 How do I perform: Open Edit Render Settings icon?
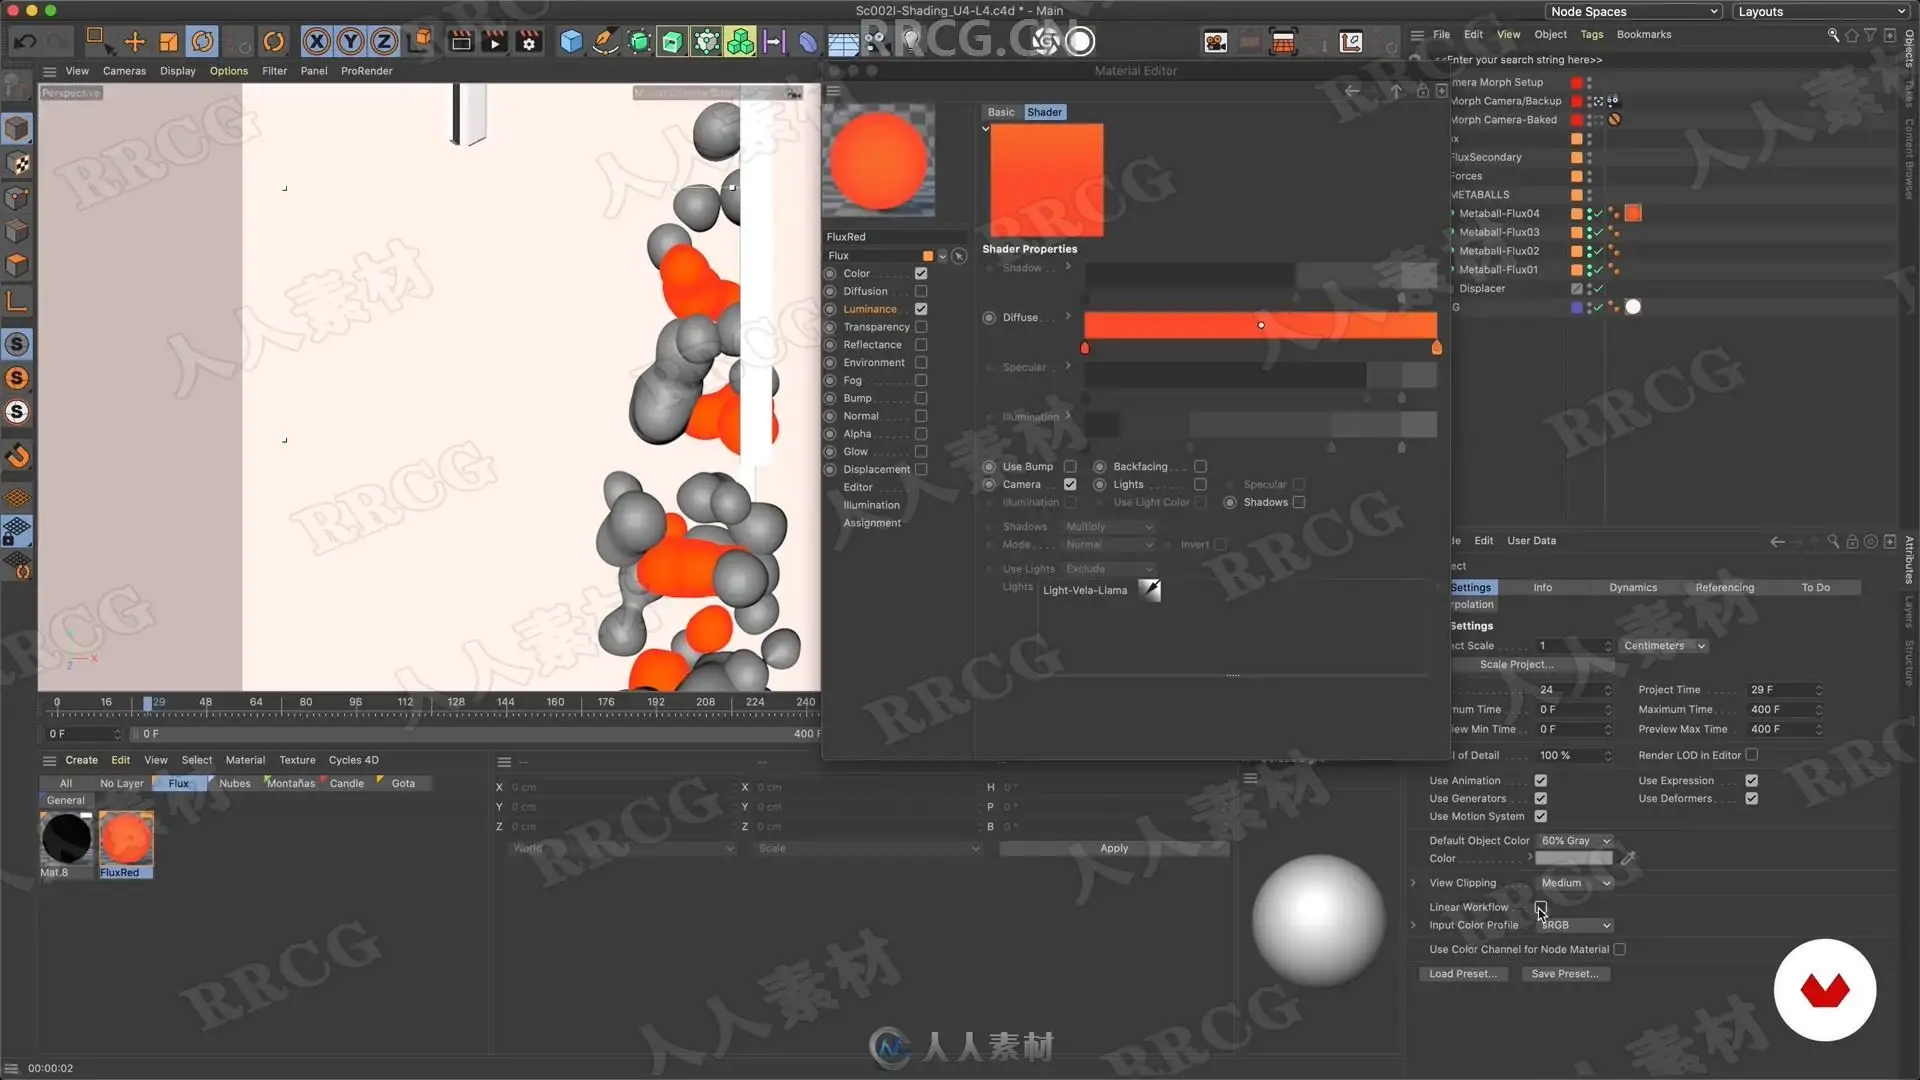click(x=529, y=41)
